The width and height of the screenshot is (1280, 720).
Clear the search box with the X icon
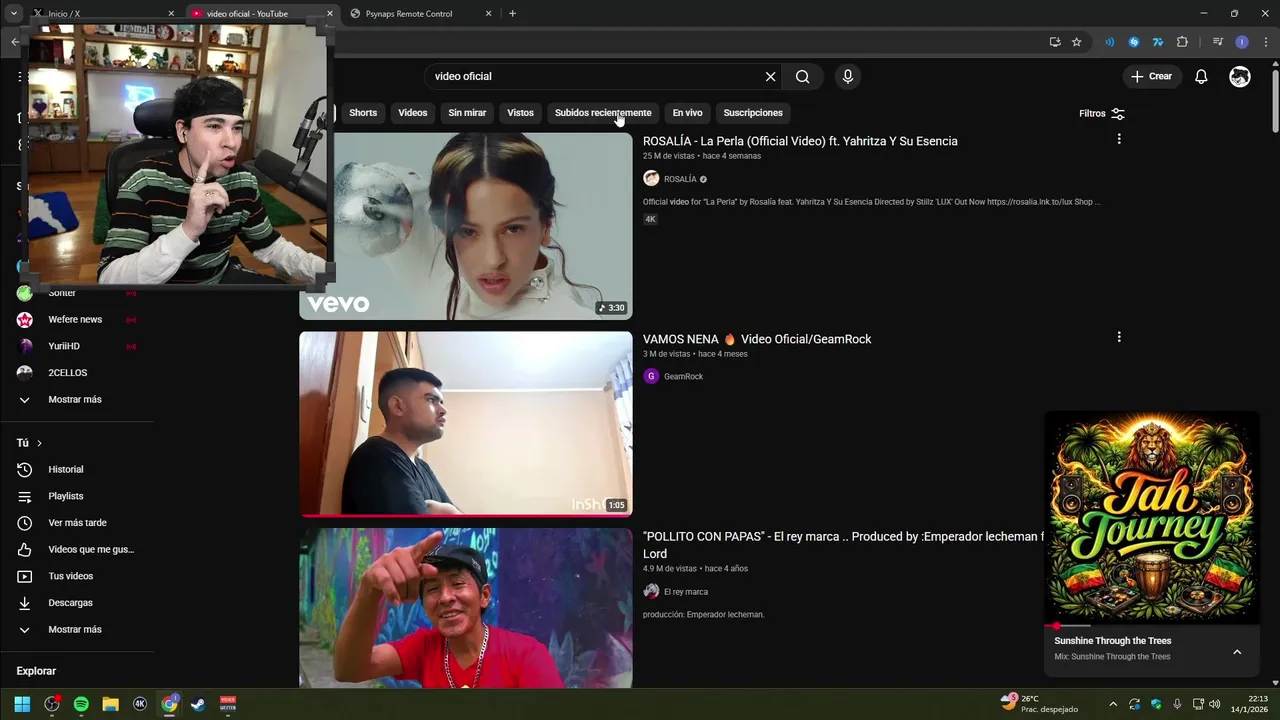(x=770, y=76)
